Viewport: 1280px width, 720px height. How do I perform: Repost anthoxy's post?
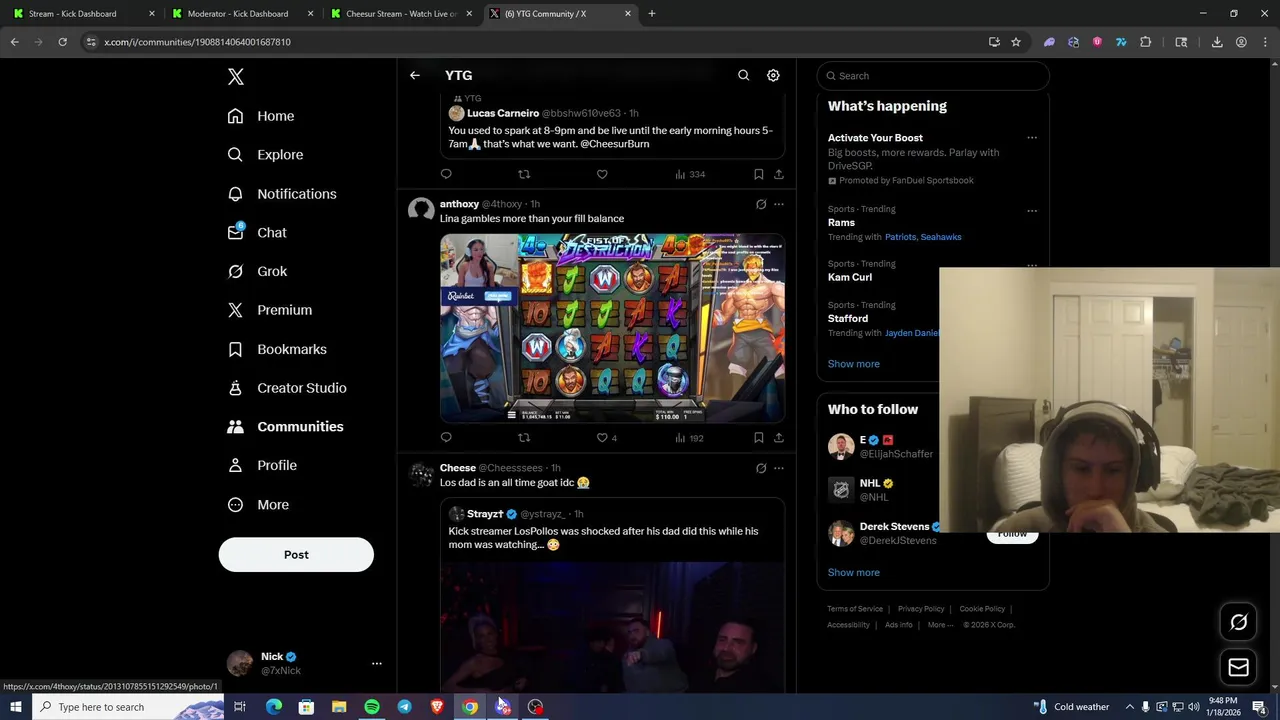tap(524, 438)
